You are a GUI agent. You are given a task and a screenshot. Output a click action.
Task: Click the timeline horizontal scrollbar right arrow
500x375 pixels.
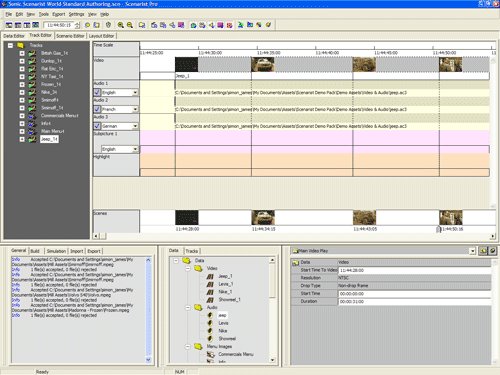493,236
